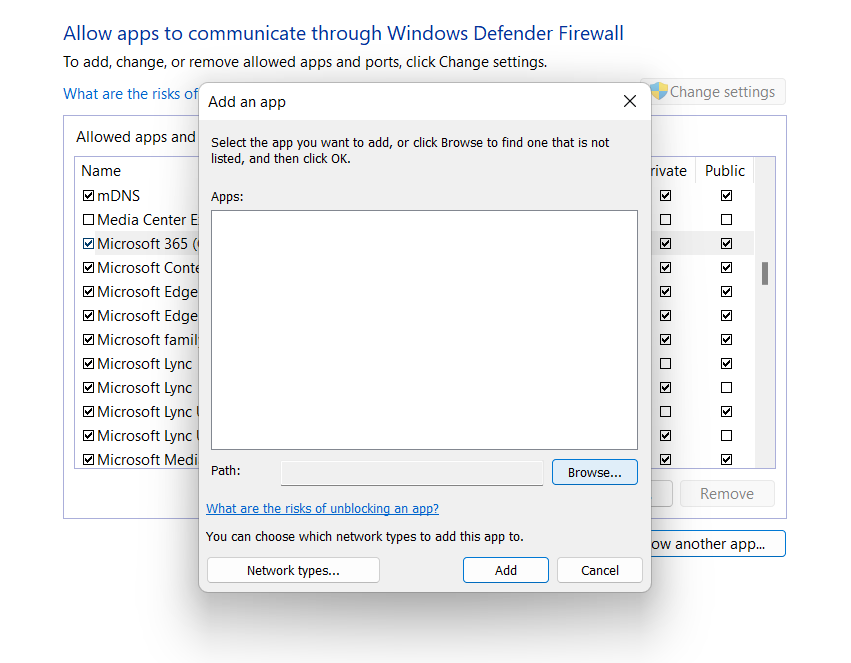The image size is (851, 663).
Task: Open 'What are the risks of unblocking an app?' link
Action: 322,508
